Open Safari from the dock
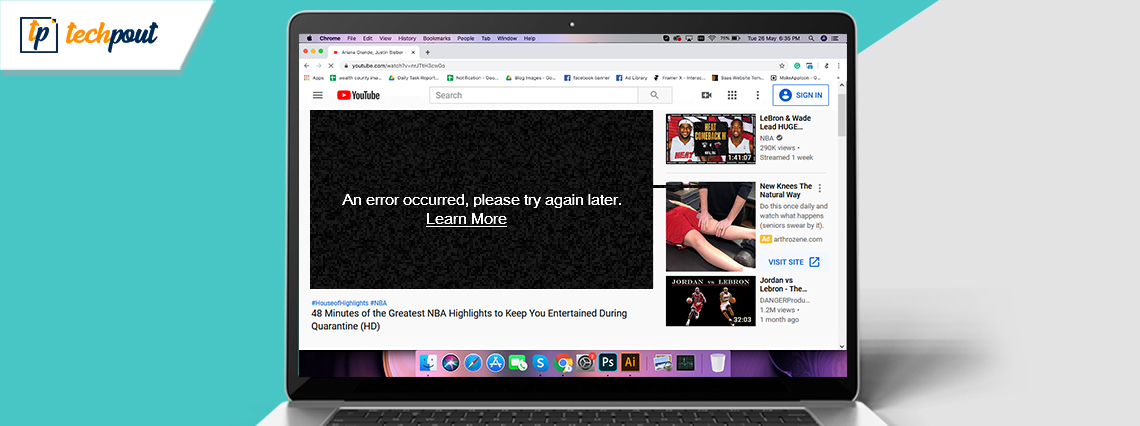Viewport: 1140px width, 426px height. pos(473,362)
